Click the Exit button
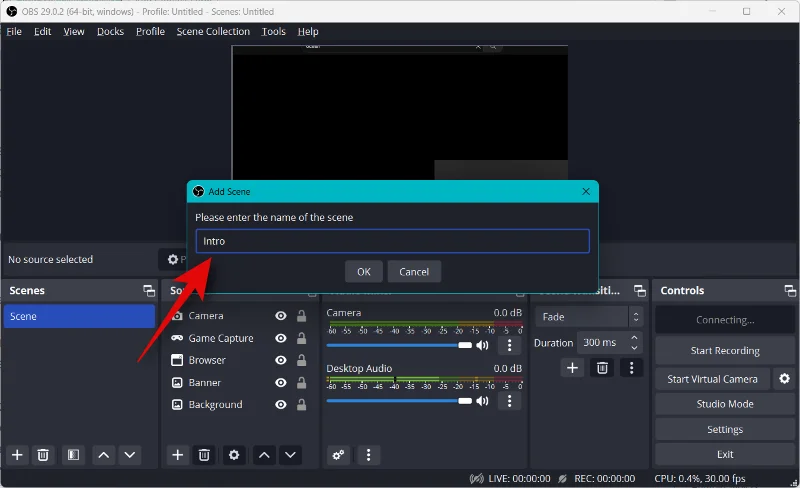Screen dimensions: 800x488 (x=725, y=454)
